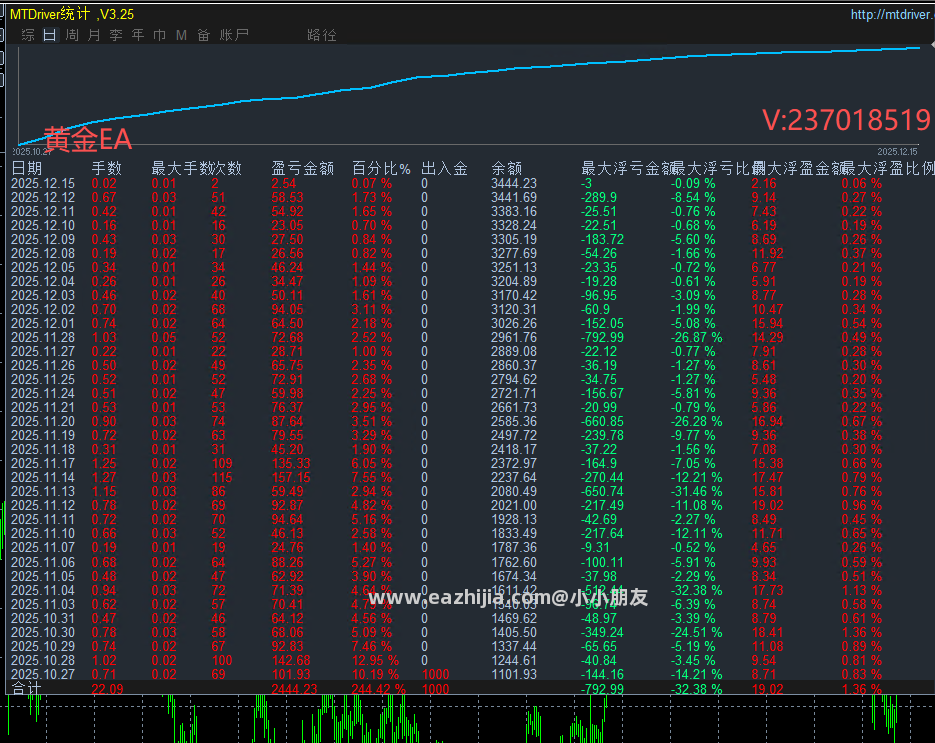Click balance value 3026.26
This screenshot has width=935, height=743.
point(514,323)
